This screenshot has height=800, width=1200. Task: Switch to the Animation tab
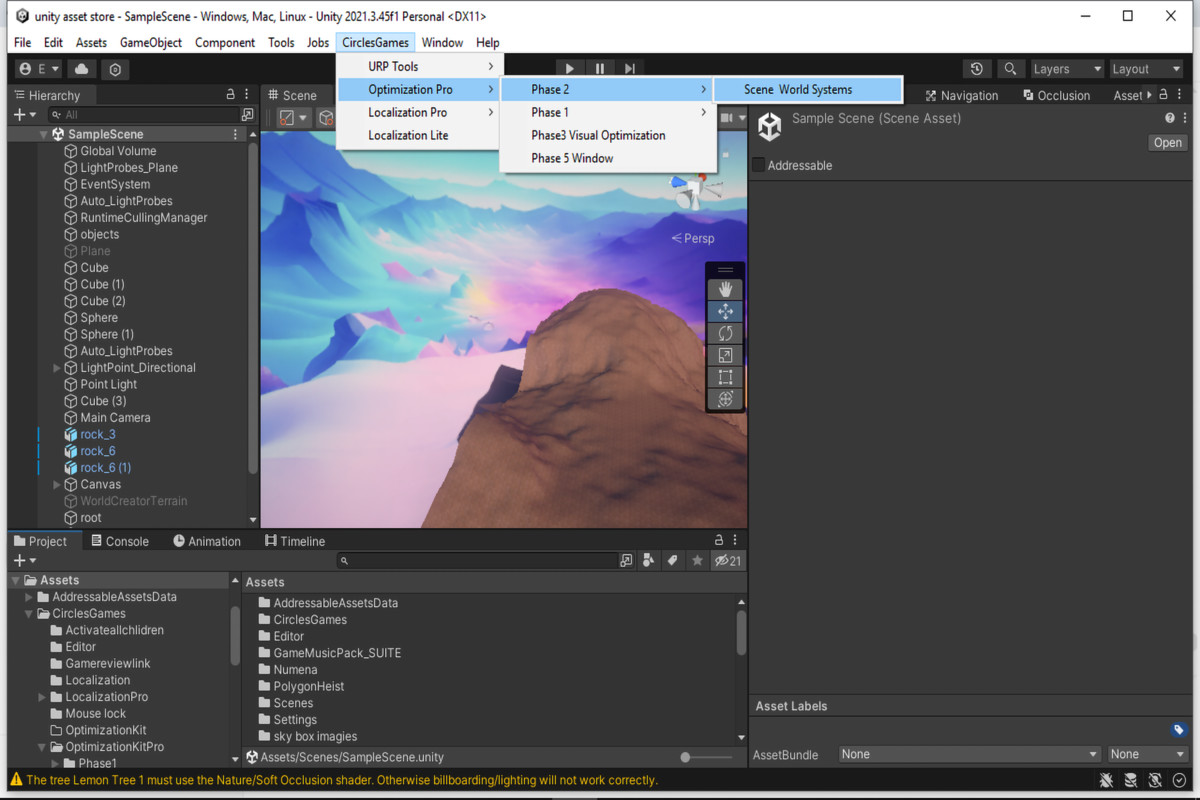click(207, 541)
